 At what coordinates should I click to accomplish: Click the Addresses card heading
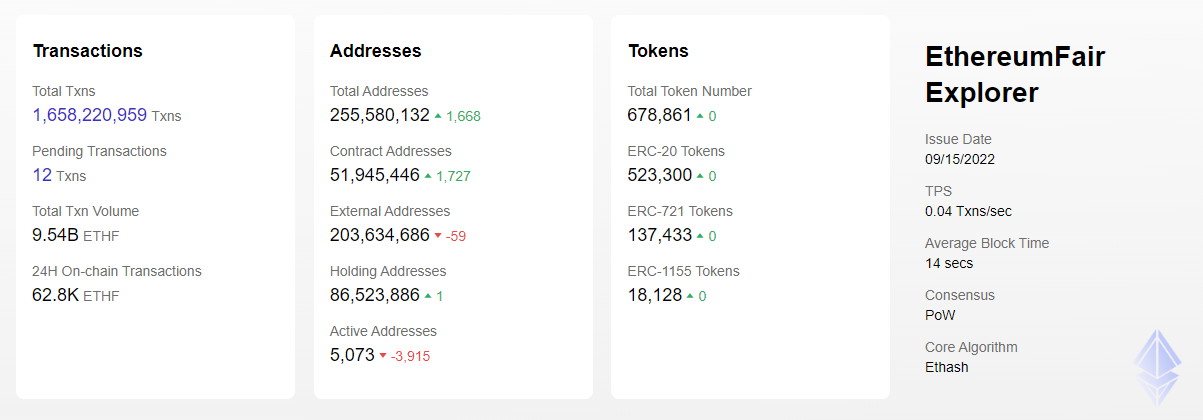click(x=375, y=50)
